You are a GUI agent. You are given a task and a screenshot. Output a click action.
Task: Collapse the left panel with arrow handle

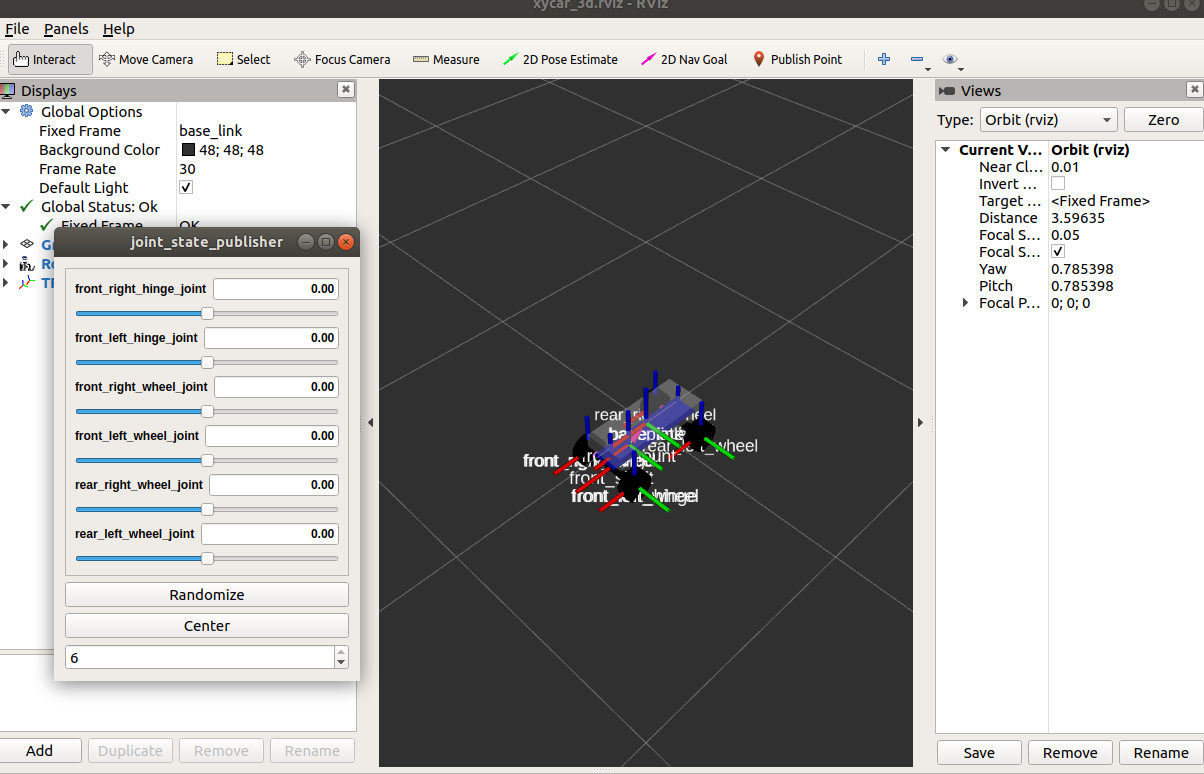coord(370,423)
